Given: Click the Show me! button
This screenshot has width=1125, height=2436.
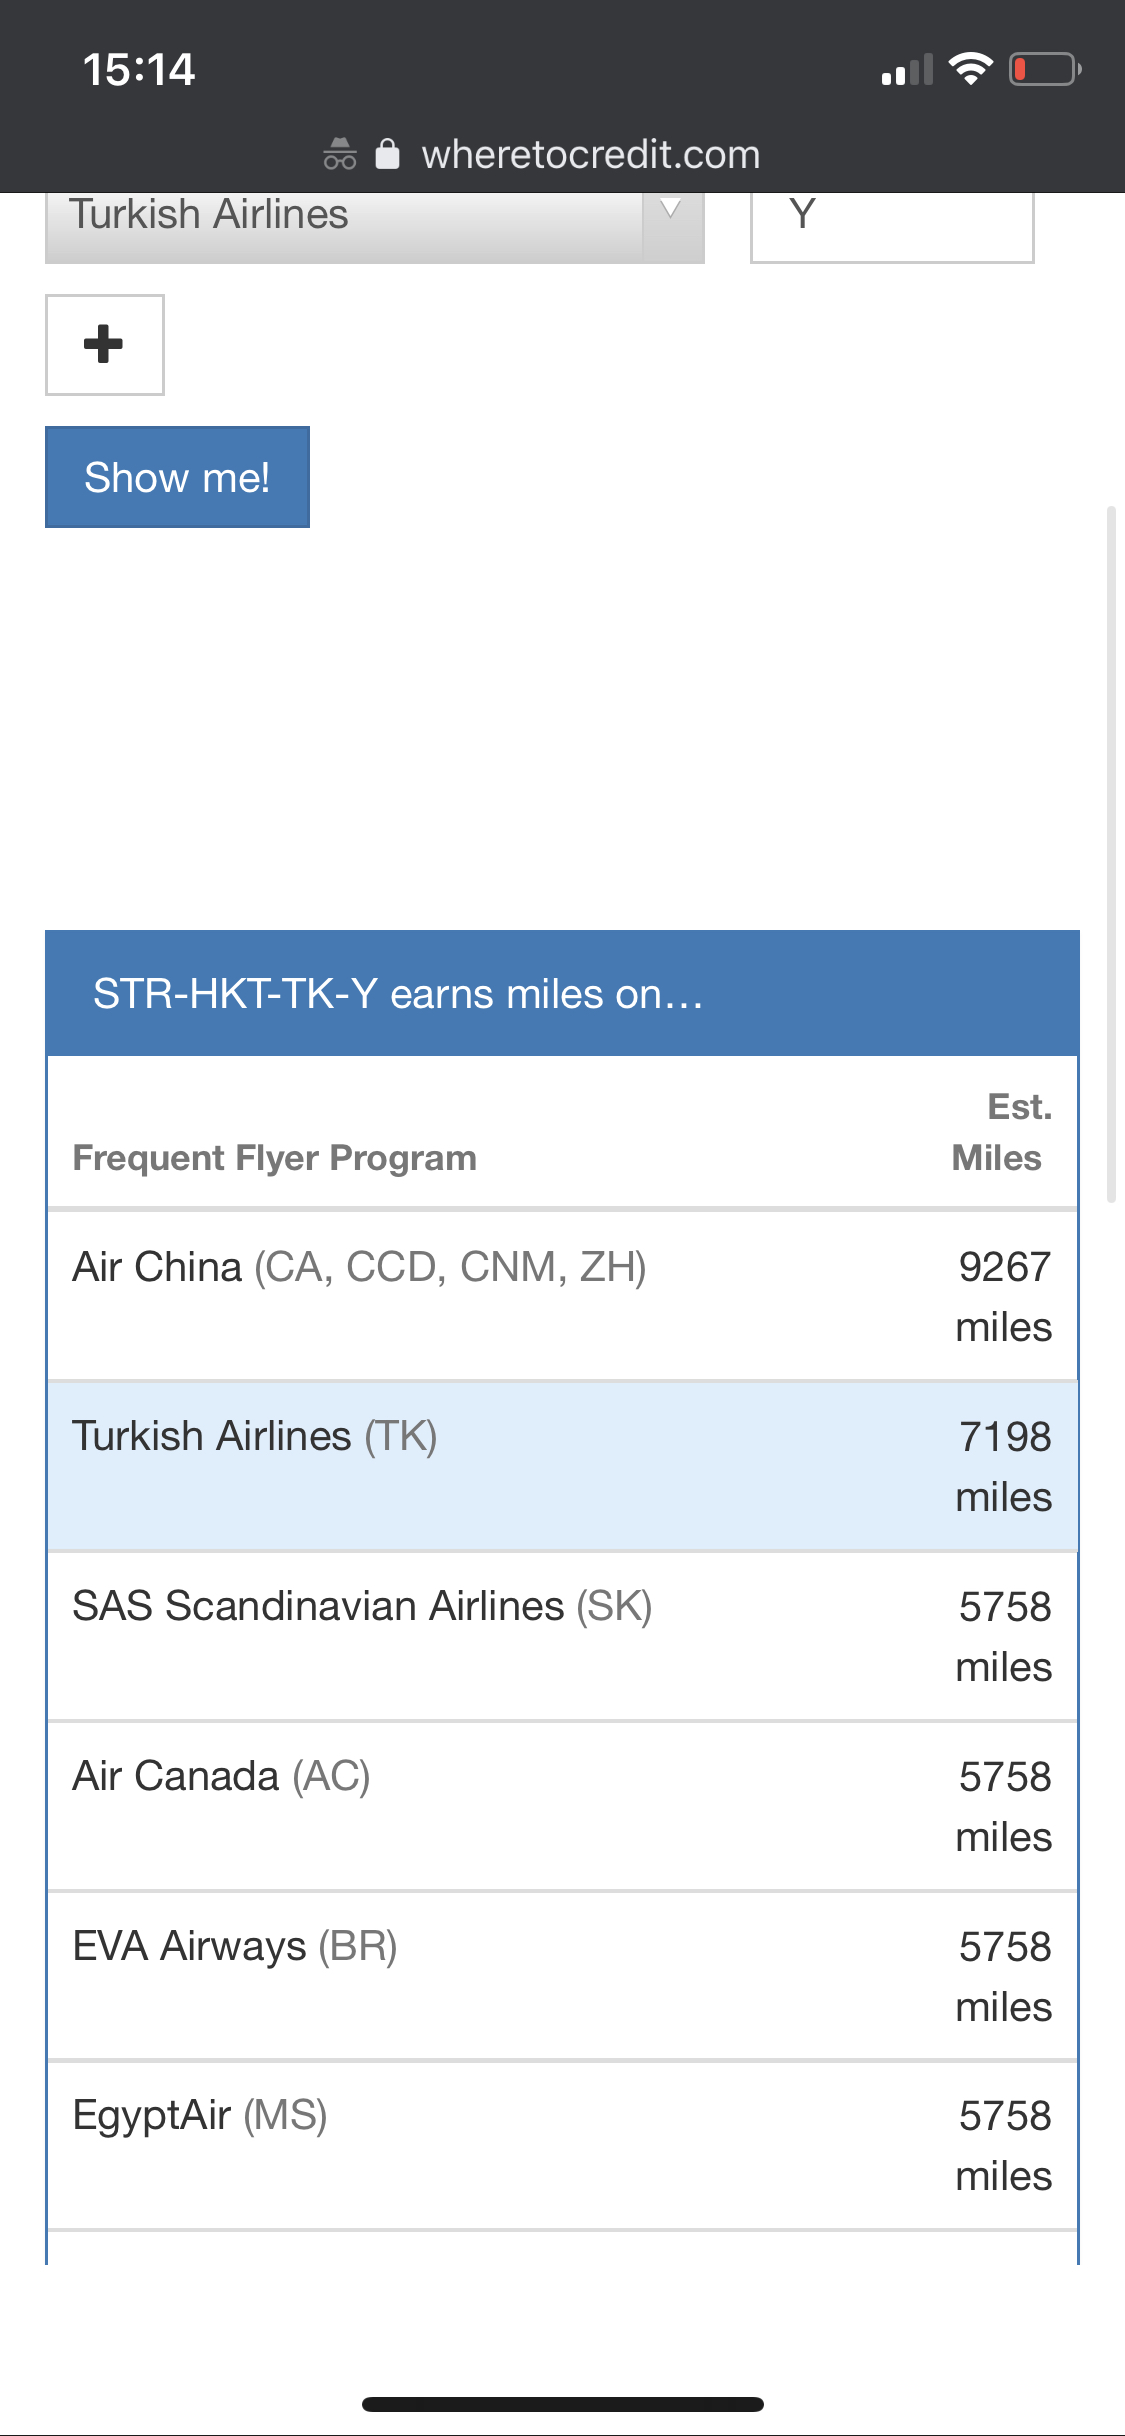Looking at the screenshot, I should [177, 477].
